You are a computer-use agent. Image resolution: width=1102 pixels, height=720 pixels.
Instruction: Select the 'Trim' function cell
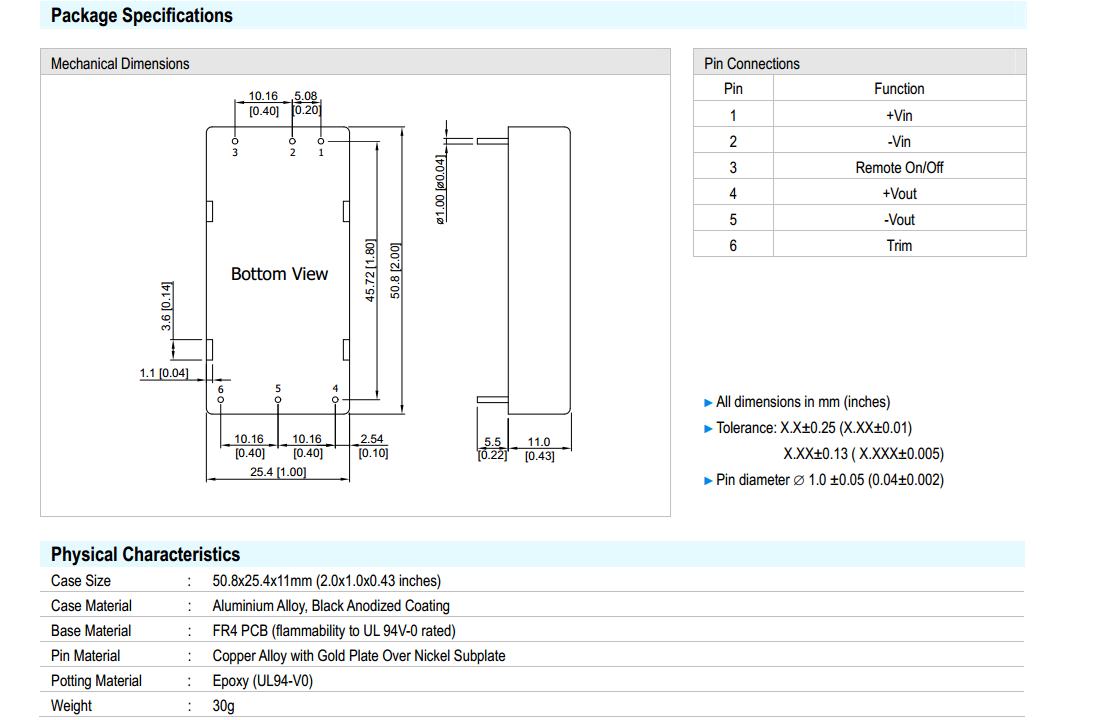(899, 246)
